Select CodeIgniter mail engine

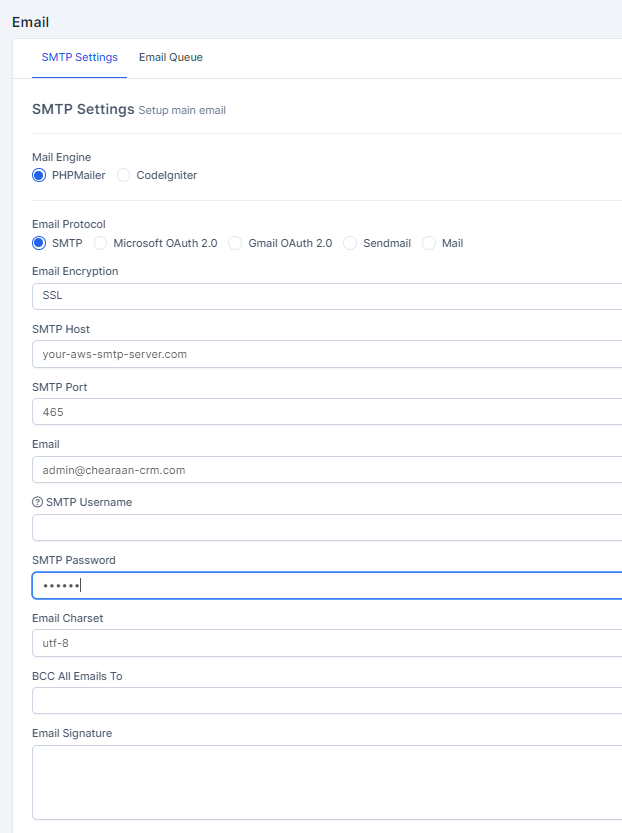124,175
